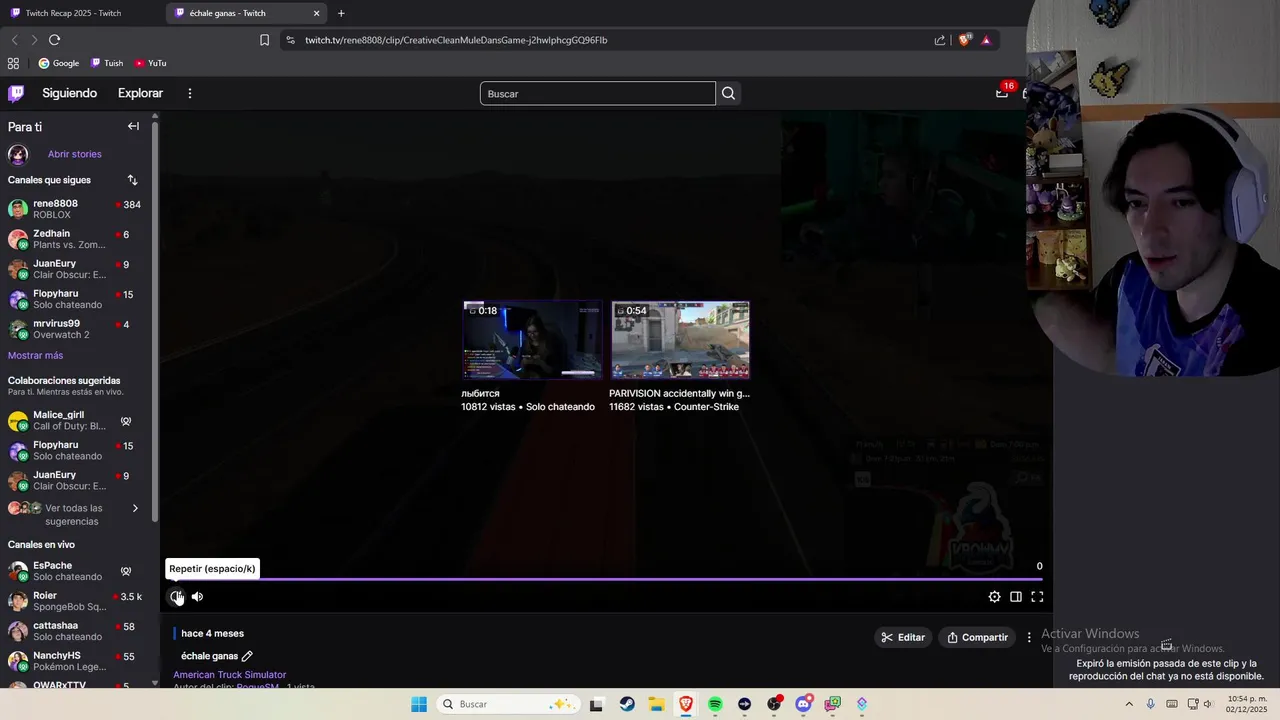Image resolution: width=1280 pixels, height=720 pixels.
Task: Click Mostrar más under followed channels
Action: [x=35, y=355]
